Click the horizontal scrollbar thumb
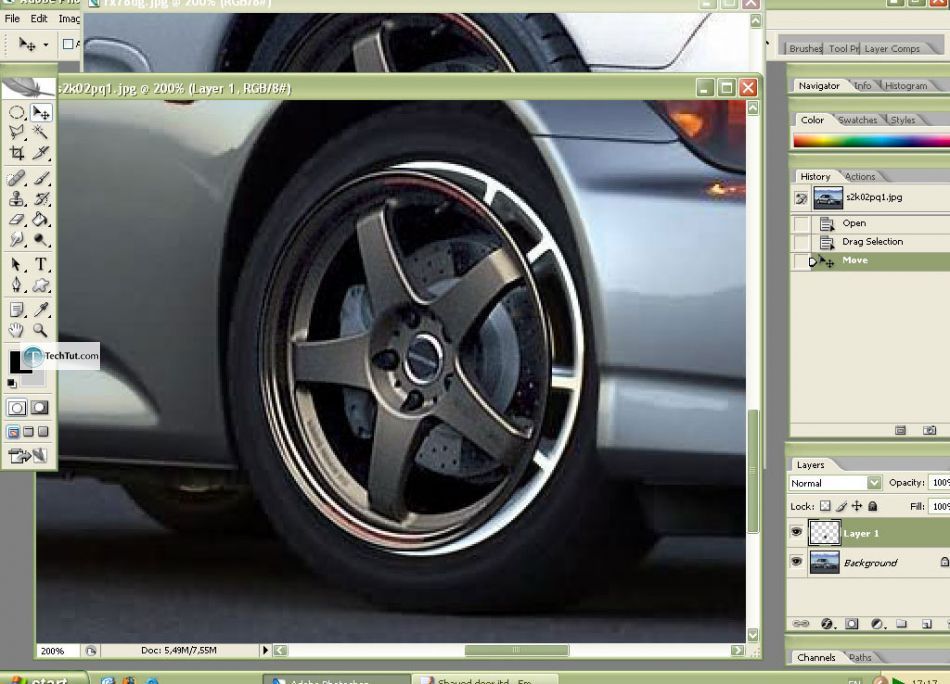This screenshot has width=950, height=684. pos(517,650)
